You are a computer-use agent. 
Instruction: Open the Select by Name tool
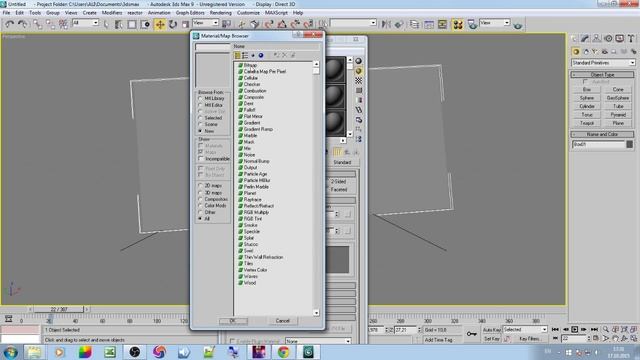coord(118,24)
